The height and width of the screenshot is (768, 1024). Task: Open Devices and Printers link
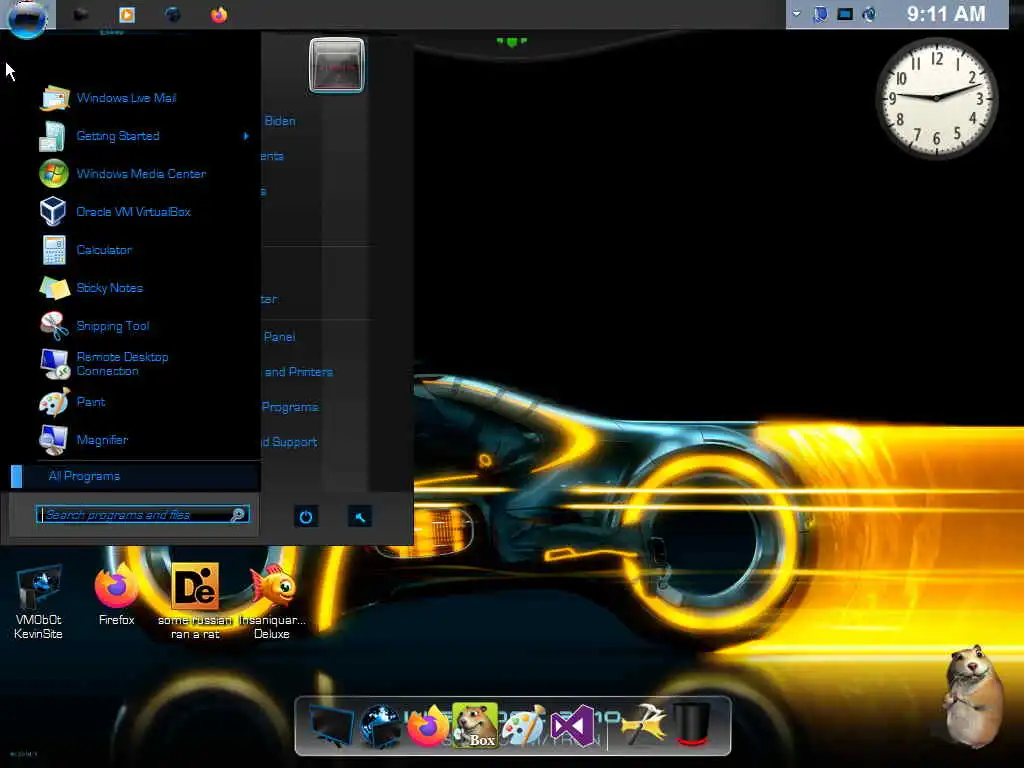[298, 372]
